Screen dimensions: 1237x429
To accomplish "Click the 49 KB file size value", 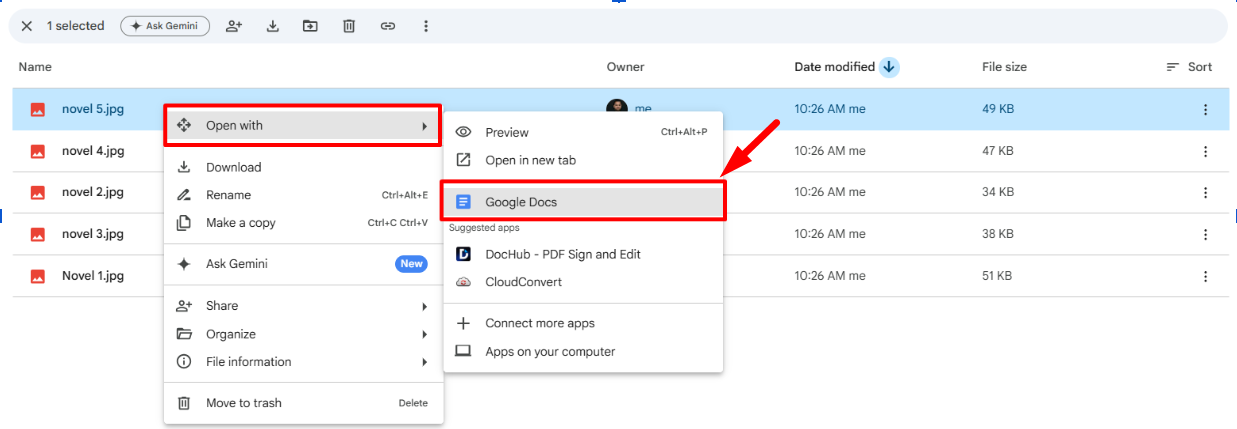I will tap(998, 109).
